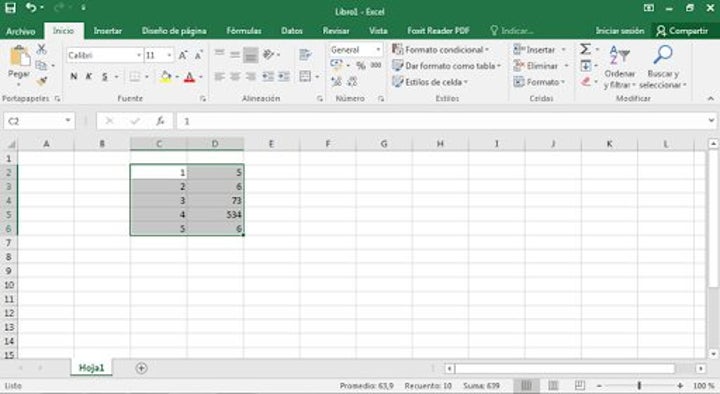Click the Increase Indent icon
The width and height of the screenshot is (720, 394).
click(284, 76)
